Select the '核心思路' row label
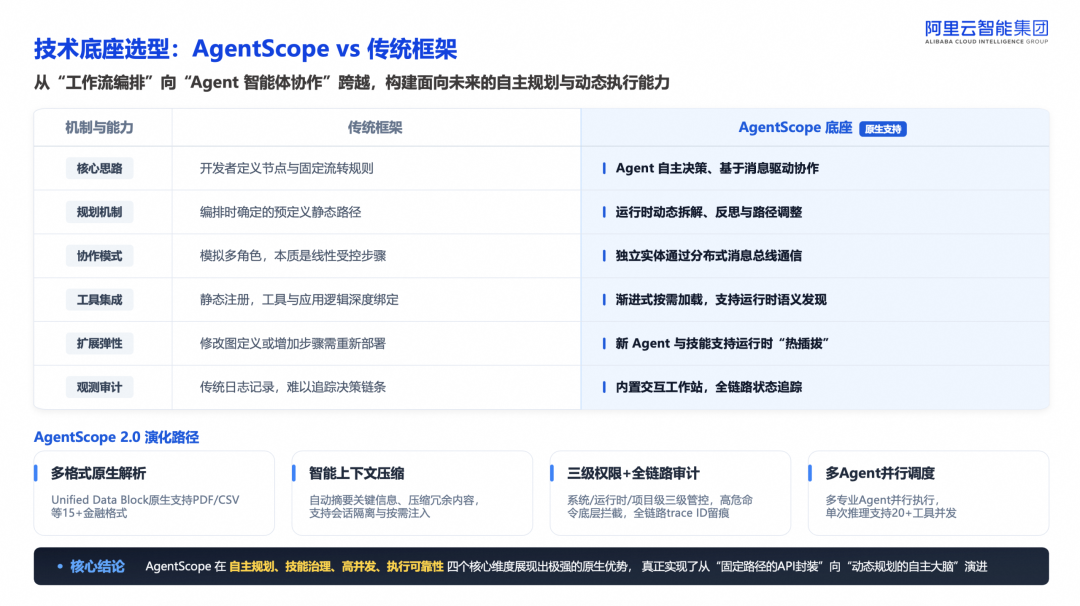The height and width of the screenshot is (606, 1080). click(99, 168)
